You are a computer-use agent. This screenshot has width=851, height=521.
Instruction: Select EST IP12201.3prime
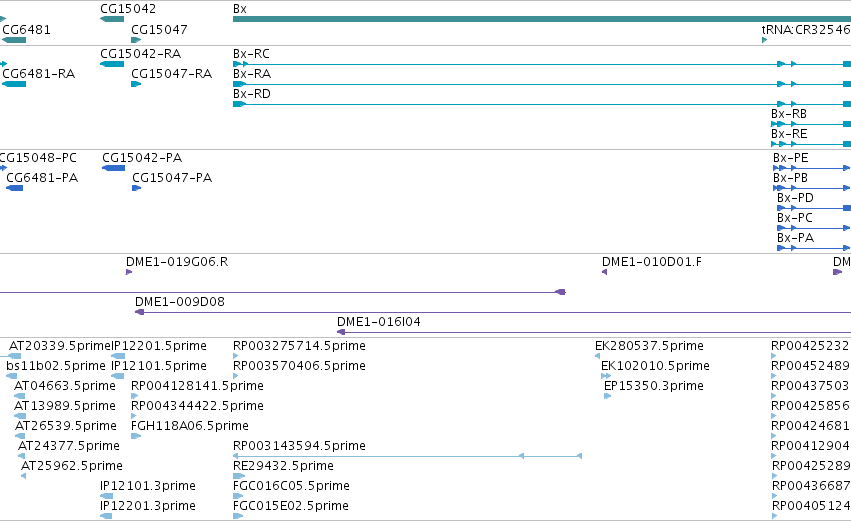(x=148, y=507)
